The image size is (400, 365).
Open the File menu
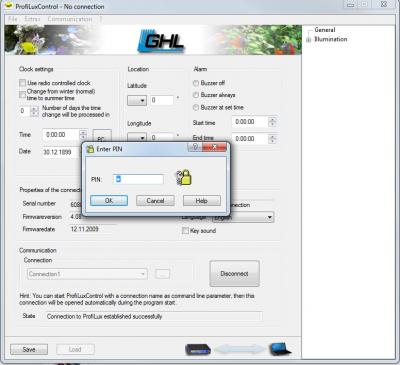pos(13,19)
